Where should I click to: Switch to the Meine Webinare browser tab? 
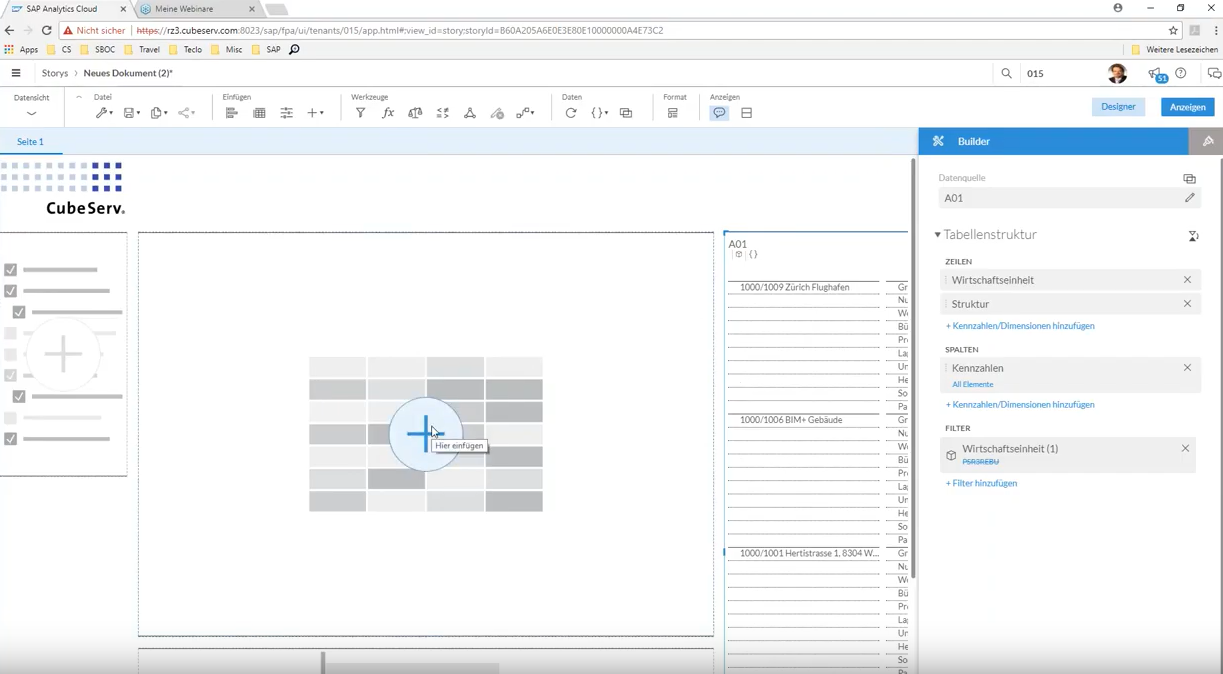pos(183,9)
